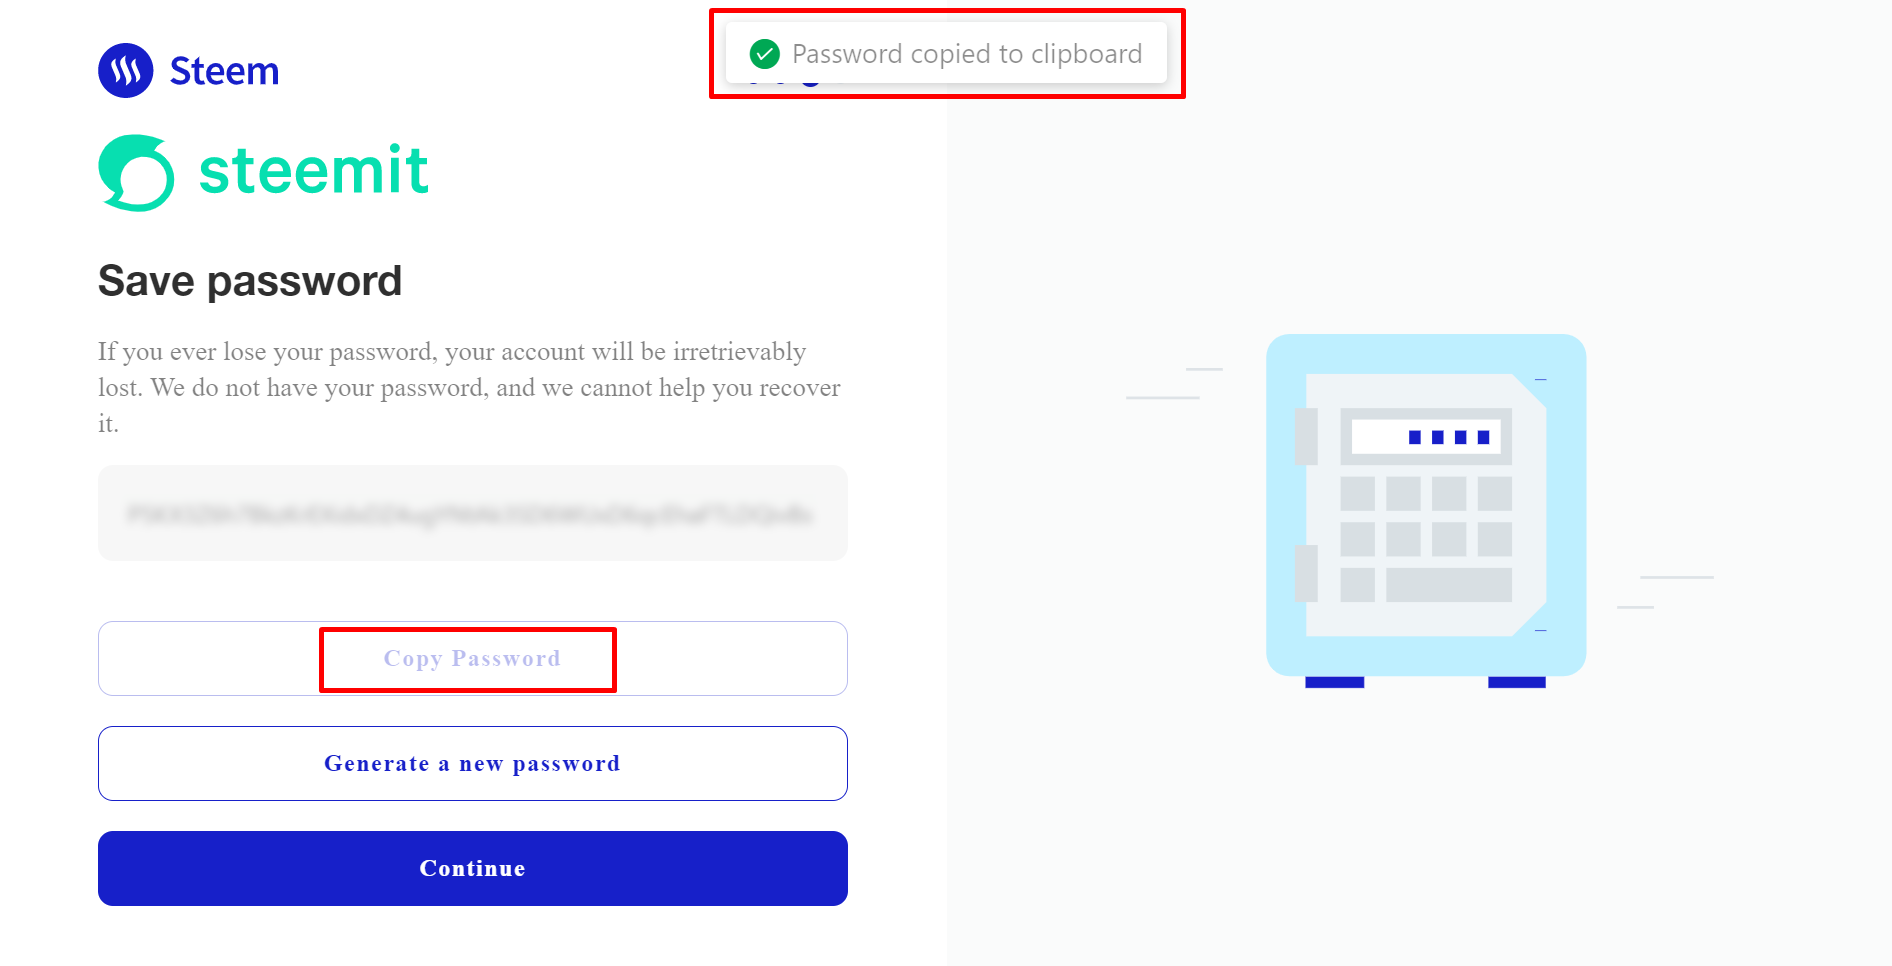This screenshot has width=1892, height=966.
Task: Click the green checkmark in the toast
Action: pyautogui.click(x=765, y=54)
